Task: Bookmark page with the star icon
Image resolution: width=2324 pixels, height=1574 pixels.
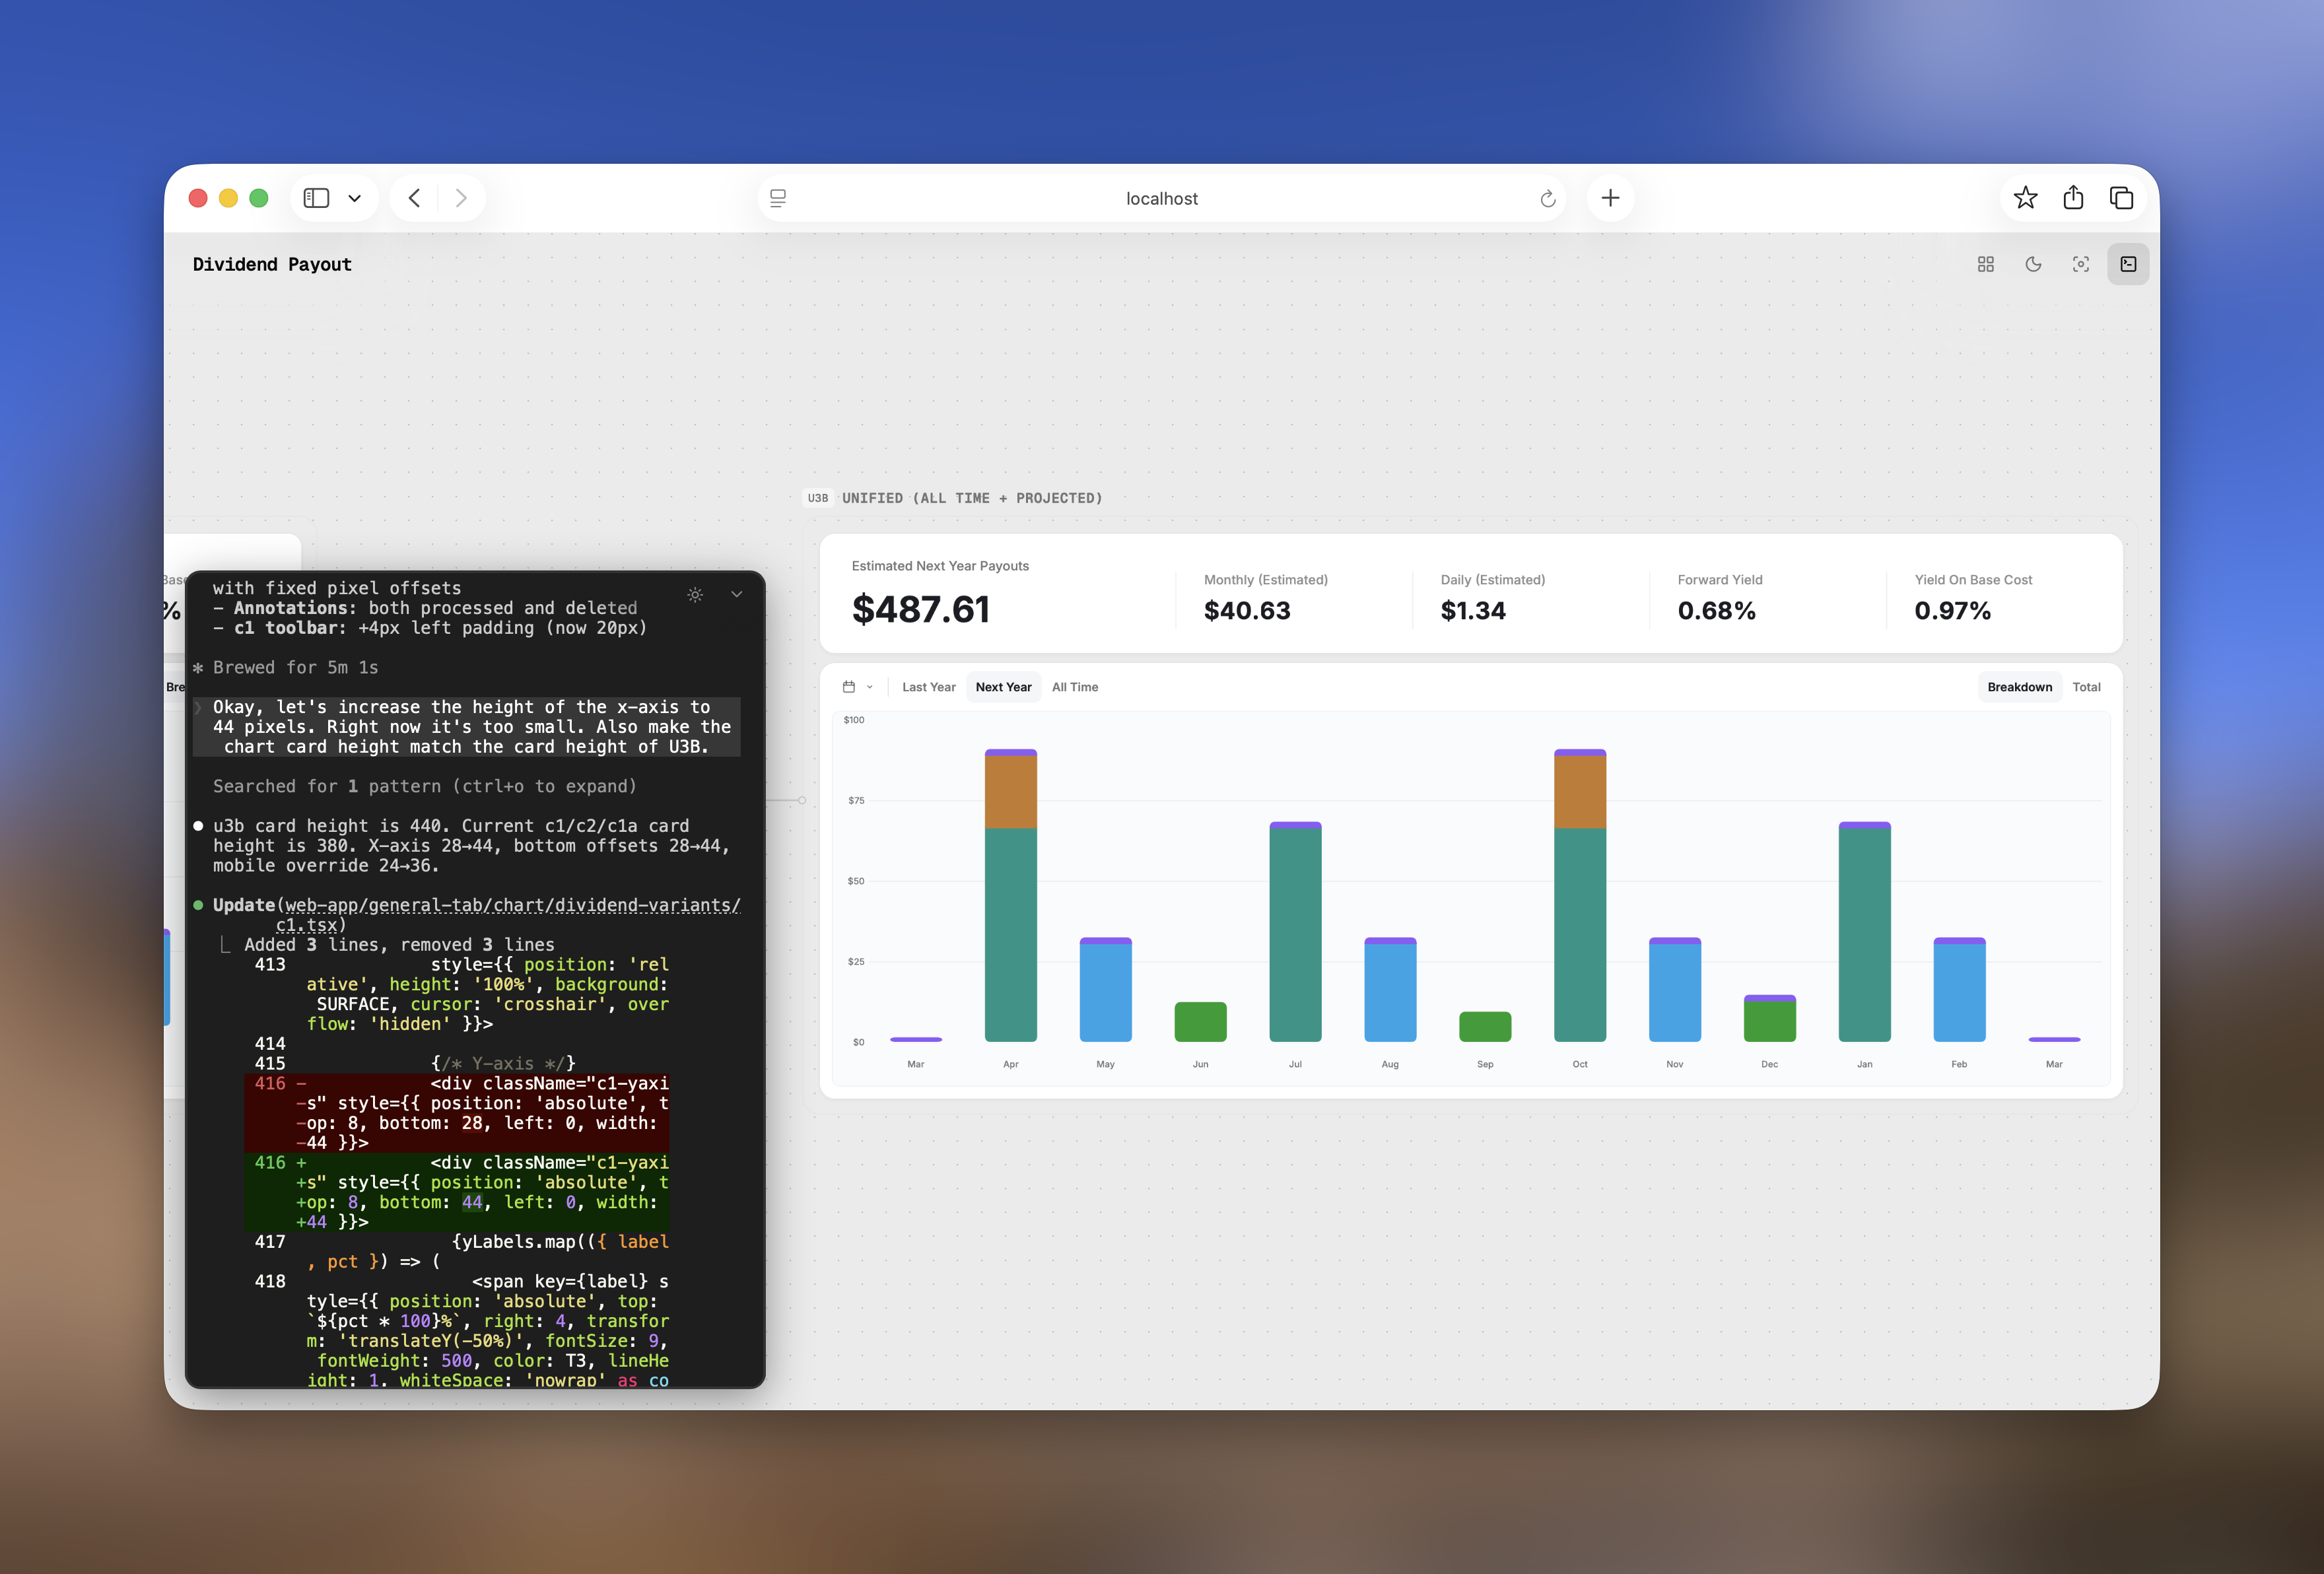Action: 2025,198
